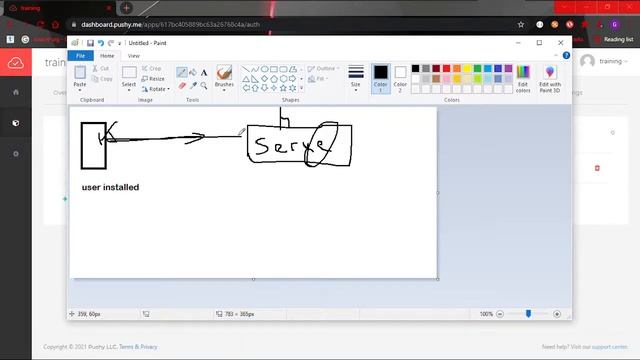The width and height of the screenshot is (640, 360).
Task: Choose the Pentagon shape
Action: point(274,78)
